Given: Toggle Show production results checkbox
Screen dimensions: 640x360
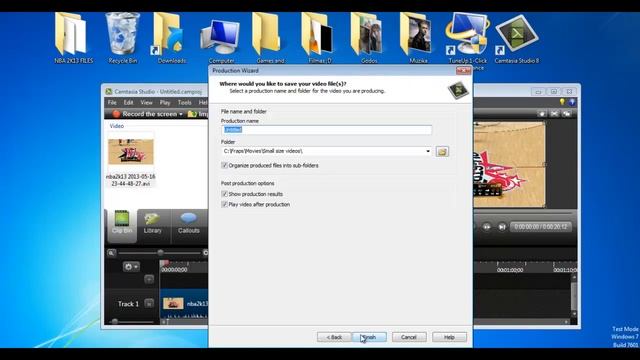Looking at the screenshot, I should 224,194.
